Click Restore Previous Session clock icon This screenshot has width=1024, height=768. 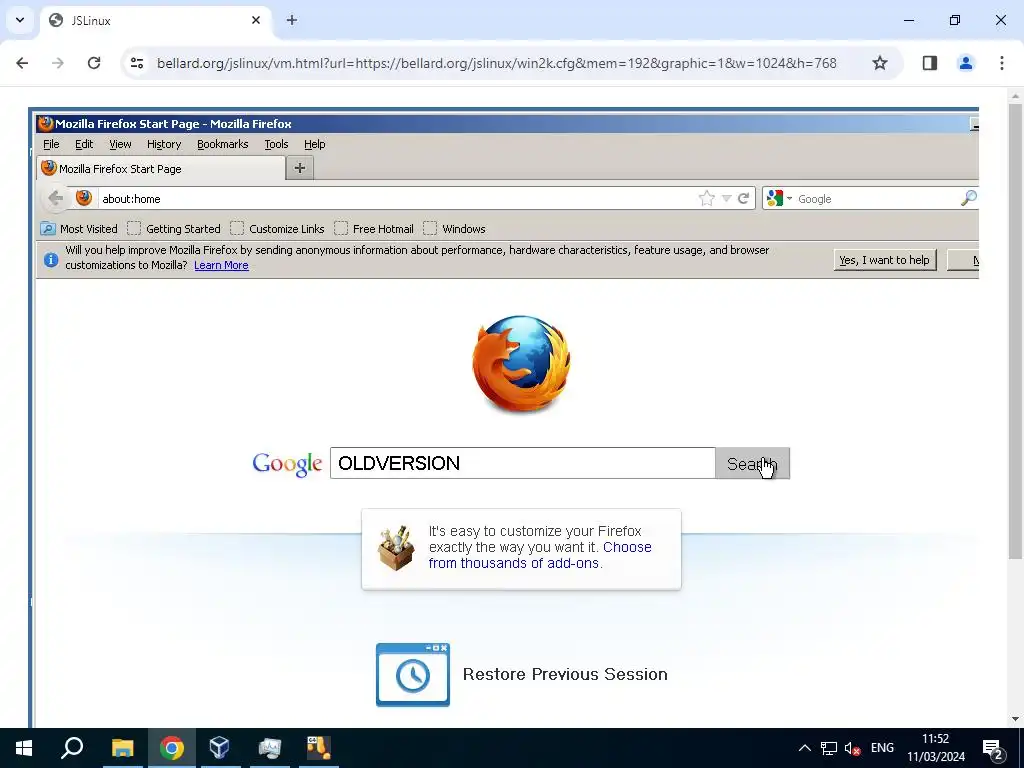pyautogui.click(x=413, y=675)
